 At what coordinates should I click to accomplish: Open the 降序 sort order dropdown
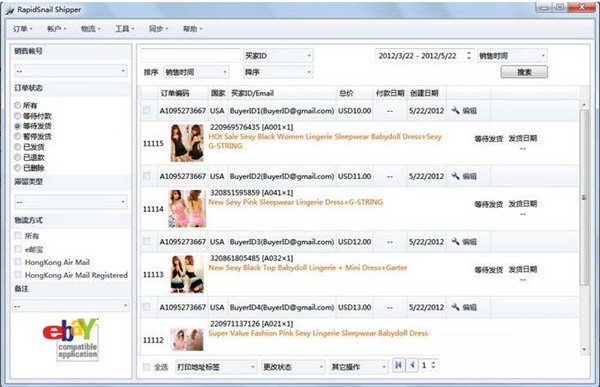tap(278, 72)
